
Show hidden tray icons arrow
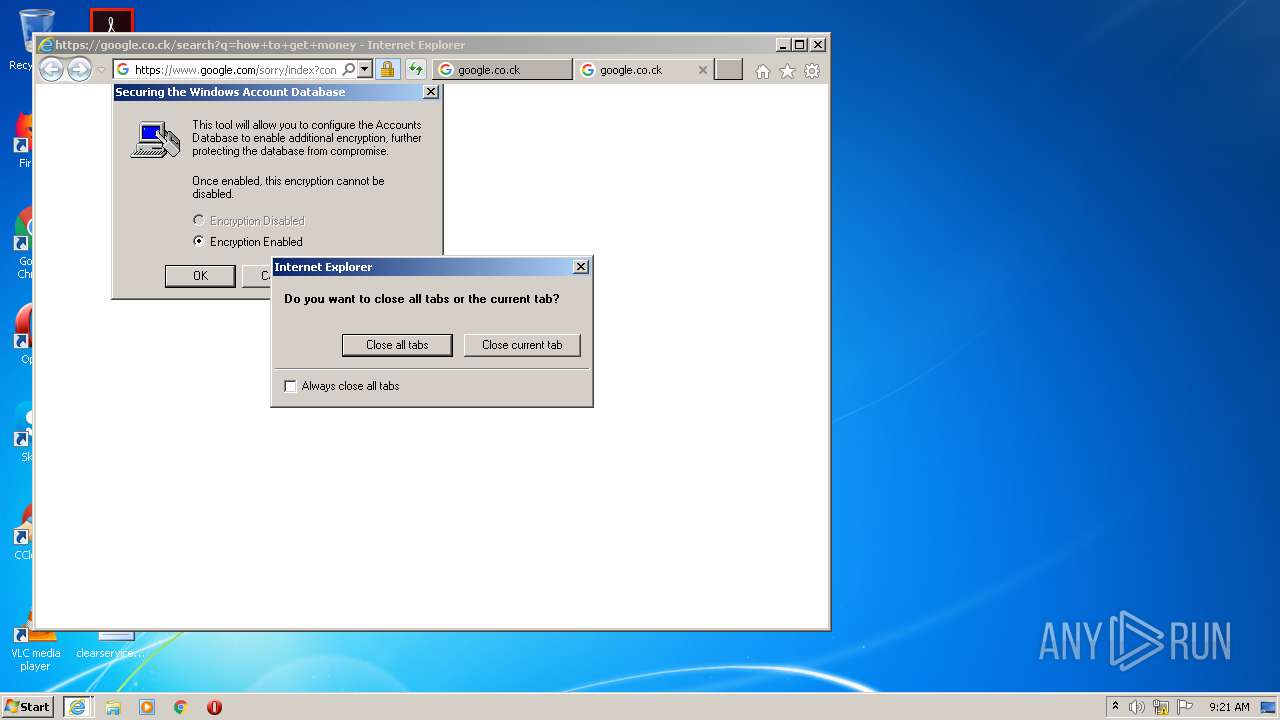(1115, 707)
